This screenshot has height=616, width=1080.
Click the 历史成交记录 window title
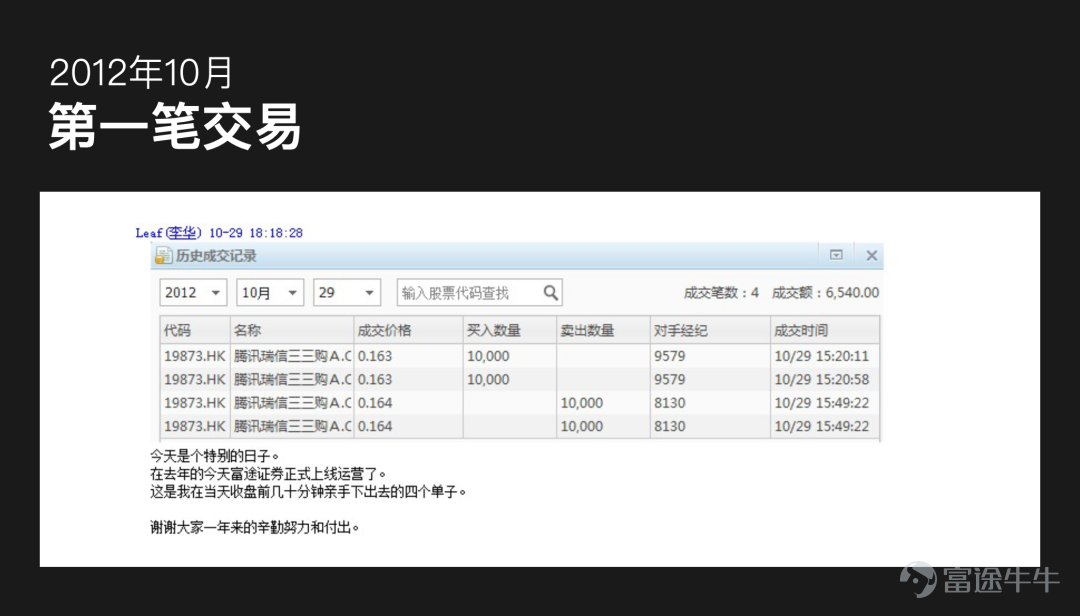[x=216, y=256]
